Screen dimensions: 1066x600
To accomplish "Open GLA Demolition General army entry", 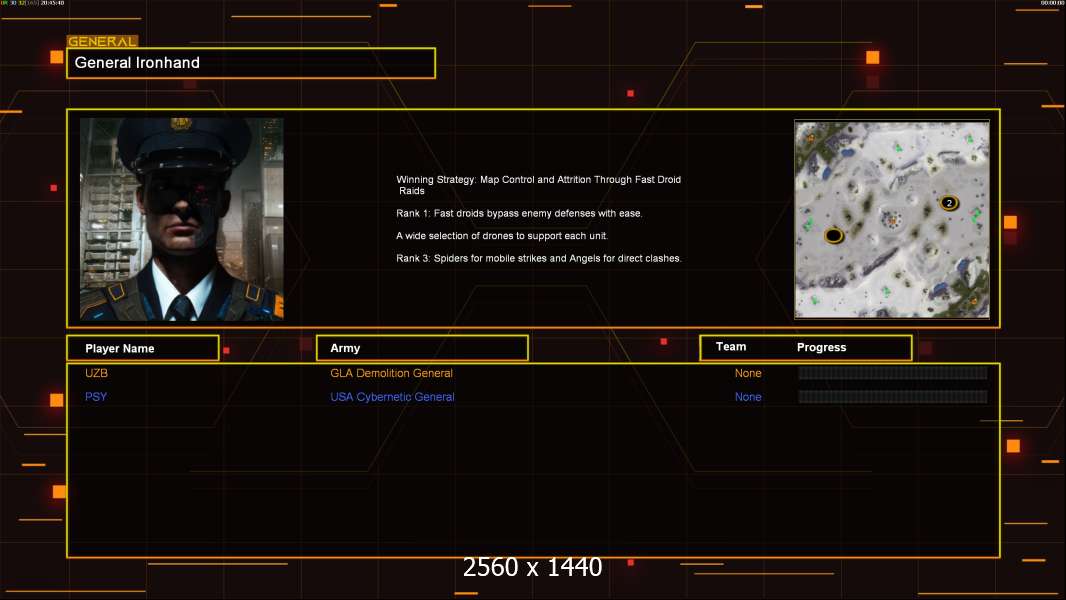I will click(391, 373).
